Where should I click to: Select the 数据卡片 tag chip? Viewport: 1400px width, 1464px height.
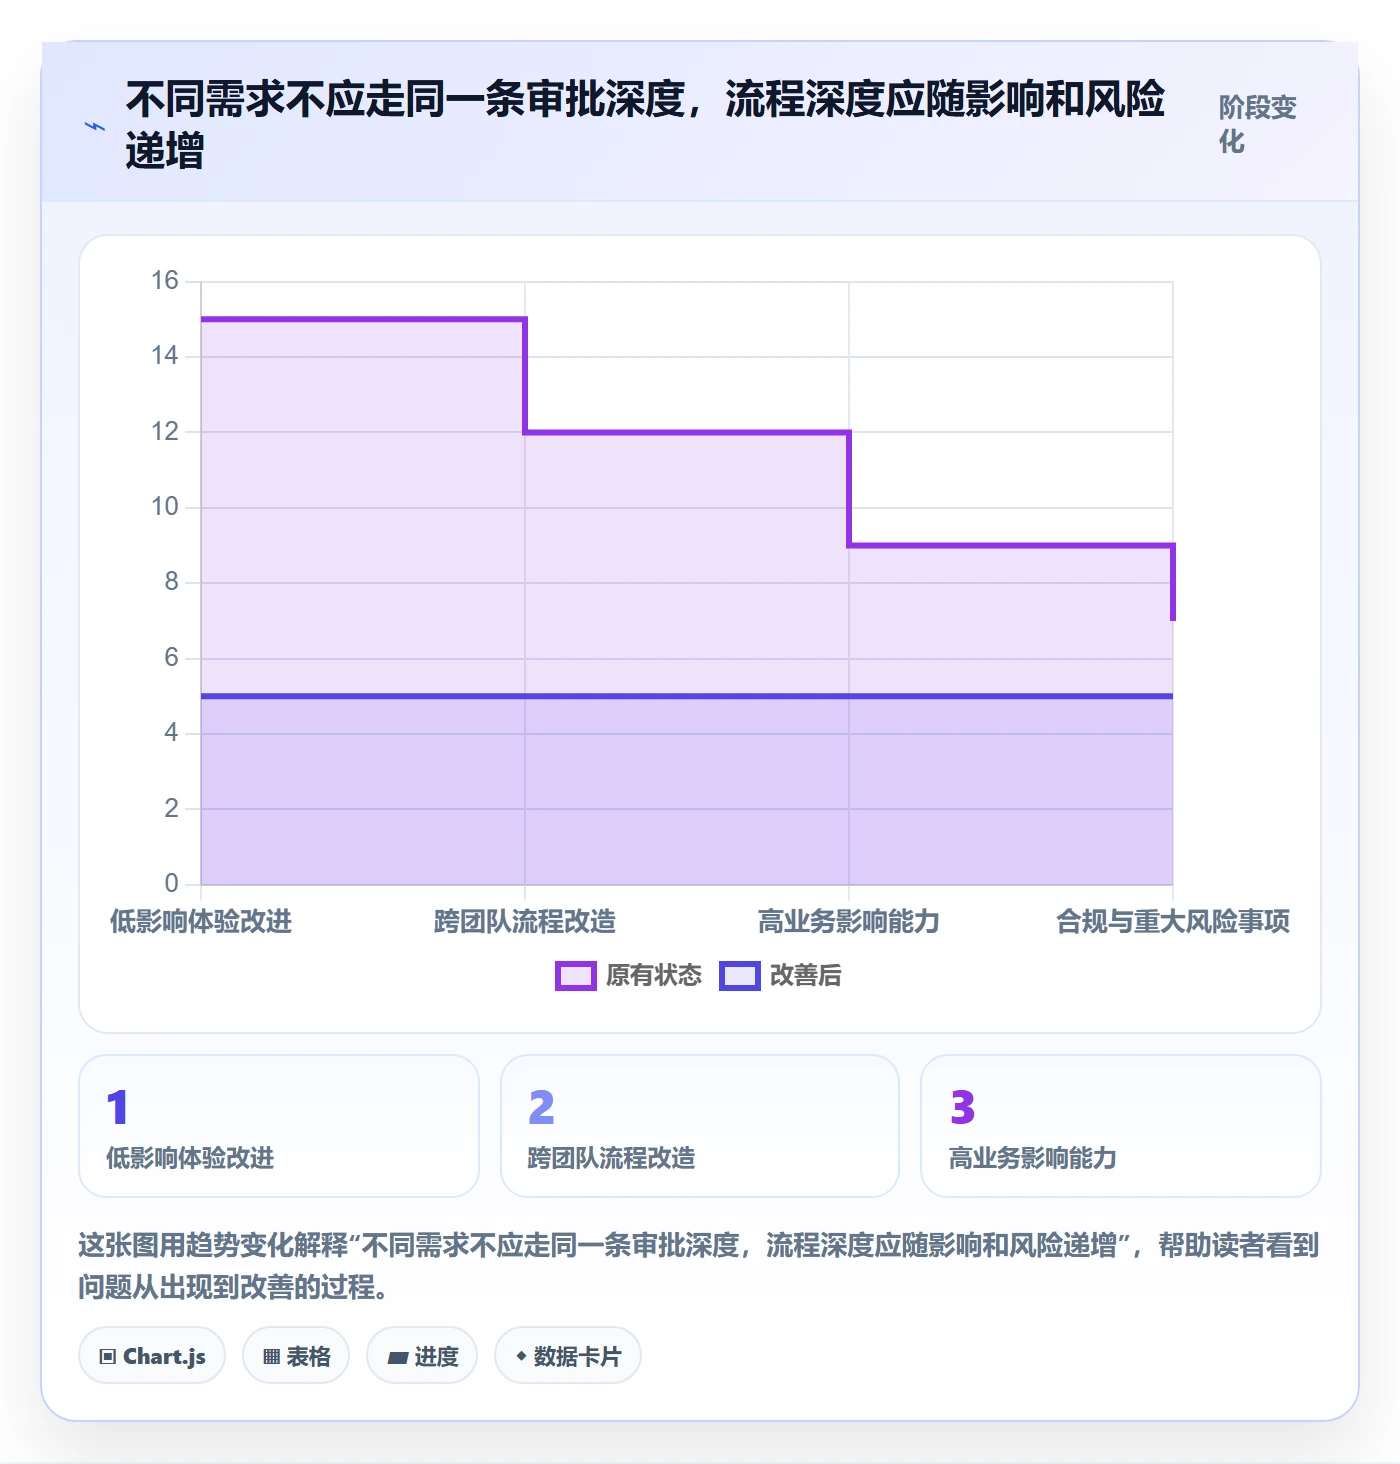568,1356
